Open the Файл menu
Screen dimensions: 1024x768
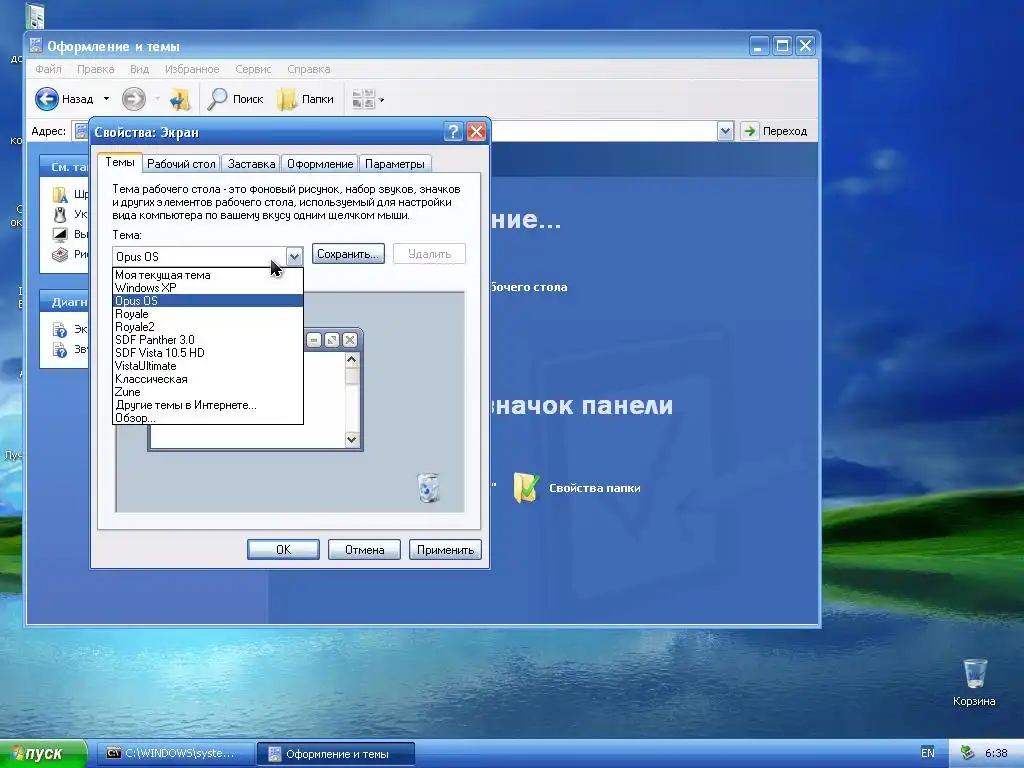point(48,69)
